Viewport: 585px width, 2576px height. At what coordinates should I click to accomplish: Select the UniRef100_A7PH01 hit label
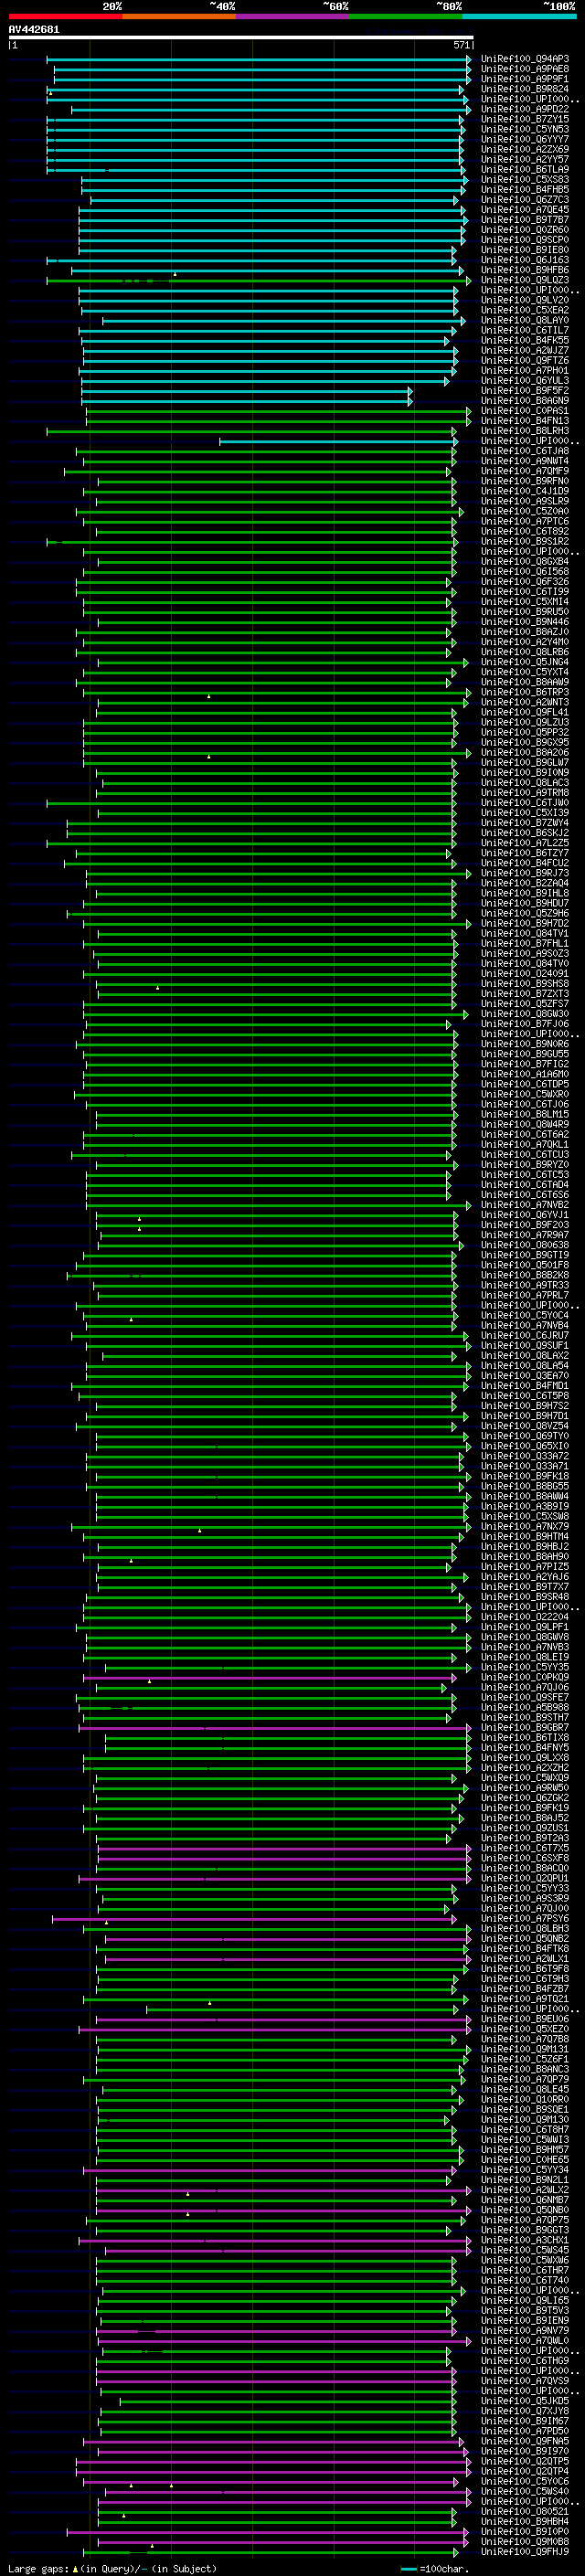(525, 371)
